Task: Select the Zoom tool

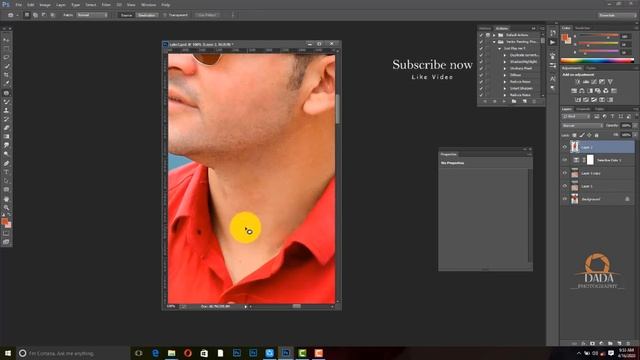Action: (x=6, y=207)
